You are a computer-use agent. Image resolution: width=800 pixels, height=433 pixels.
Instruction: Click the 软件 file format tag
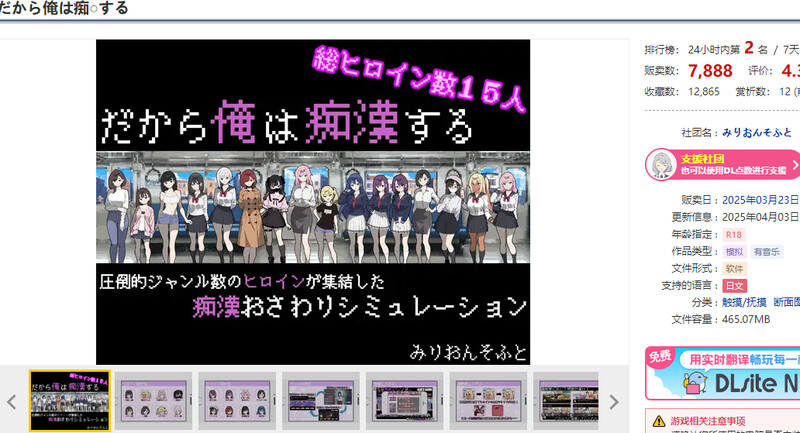tap(735, 269)
